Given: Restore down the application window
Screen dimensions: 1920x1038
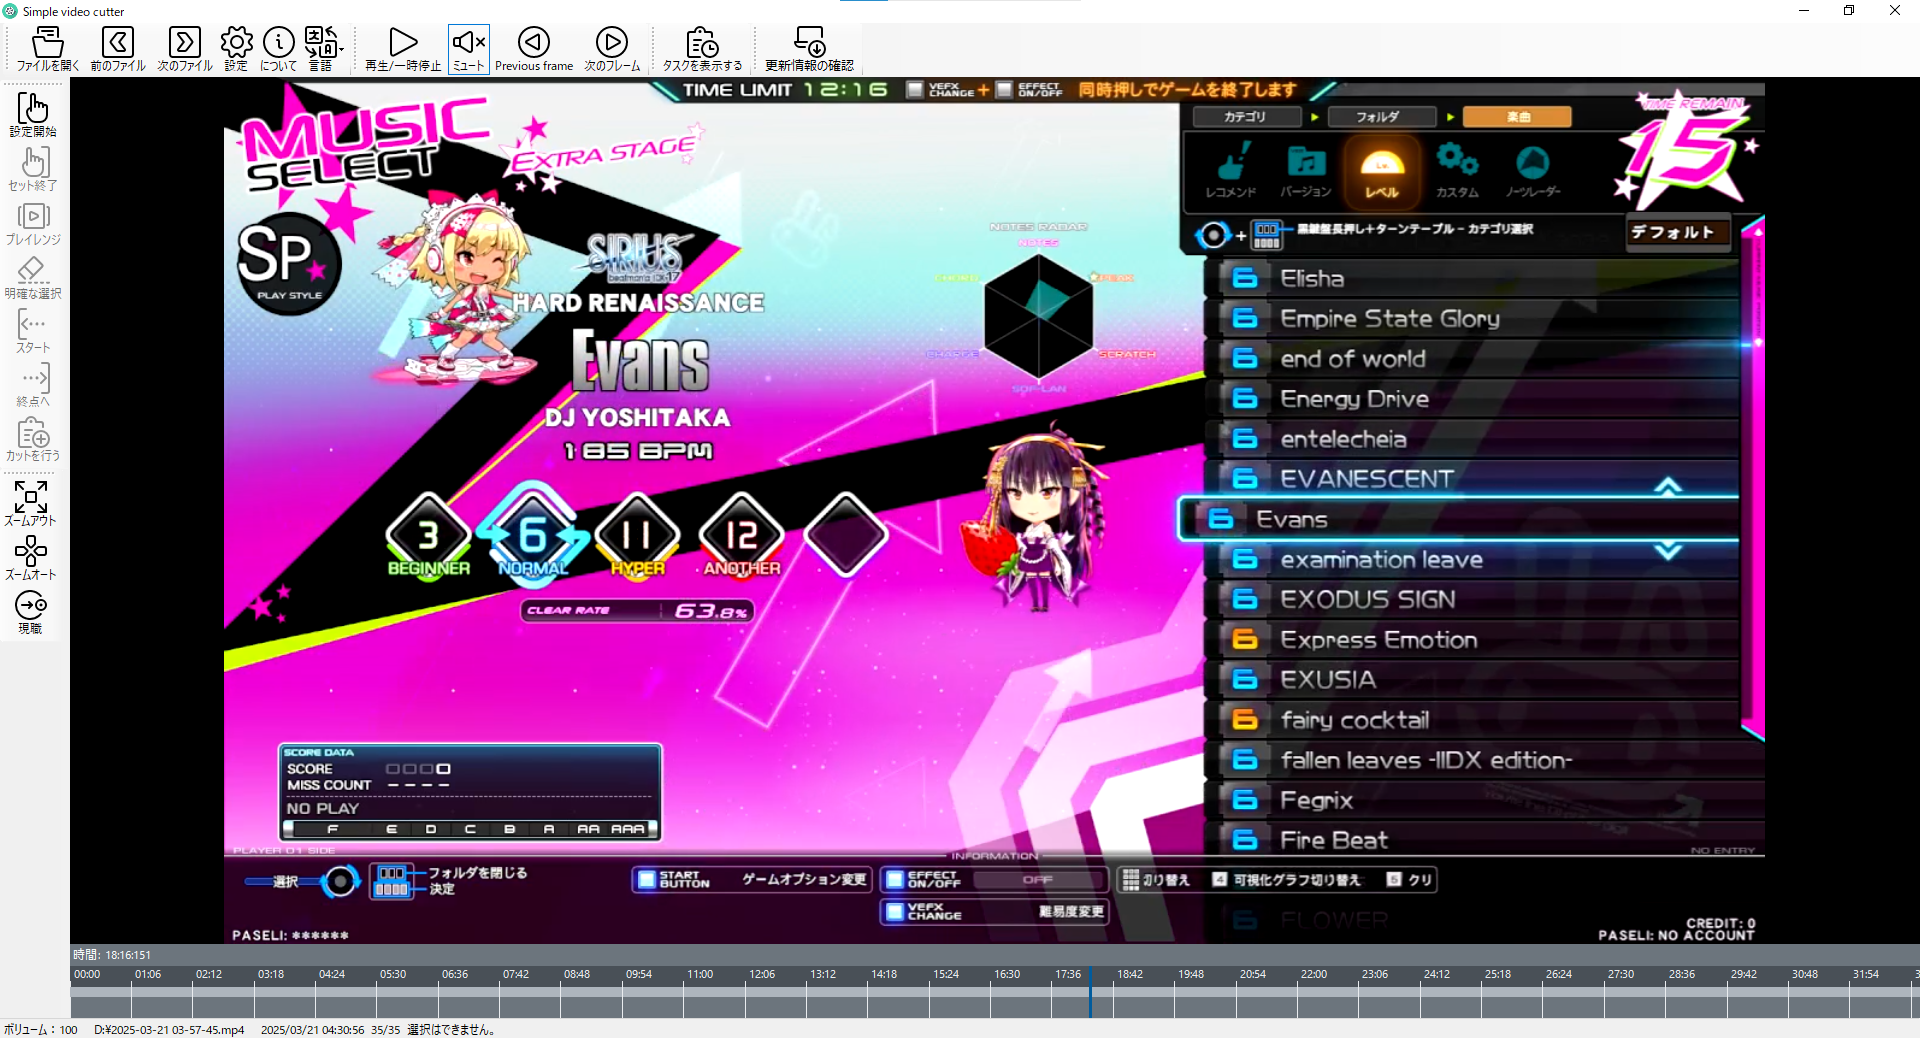Looking at the screenshot, I should click(1849, 11).
